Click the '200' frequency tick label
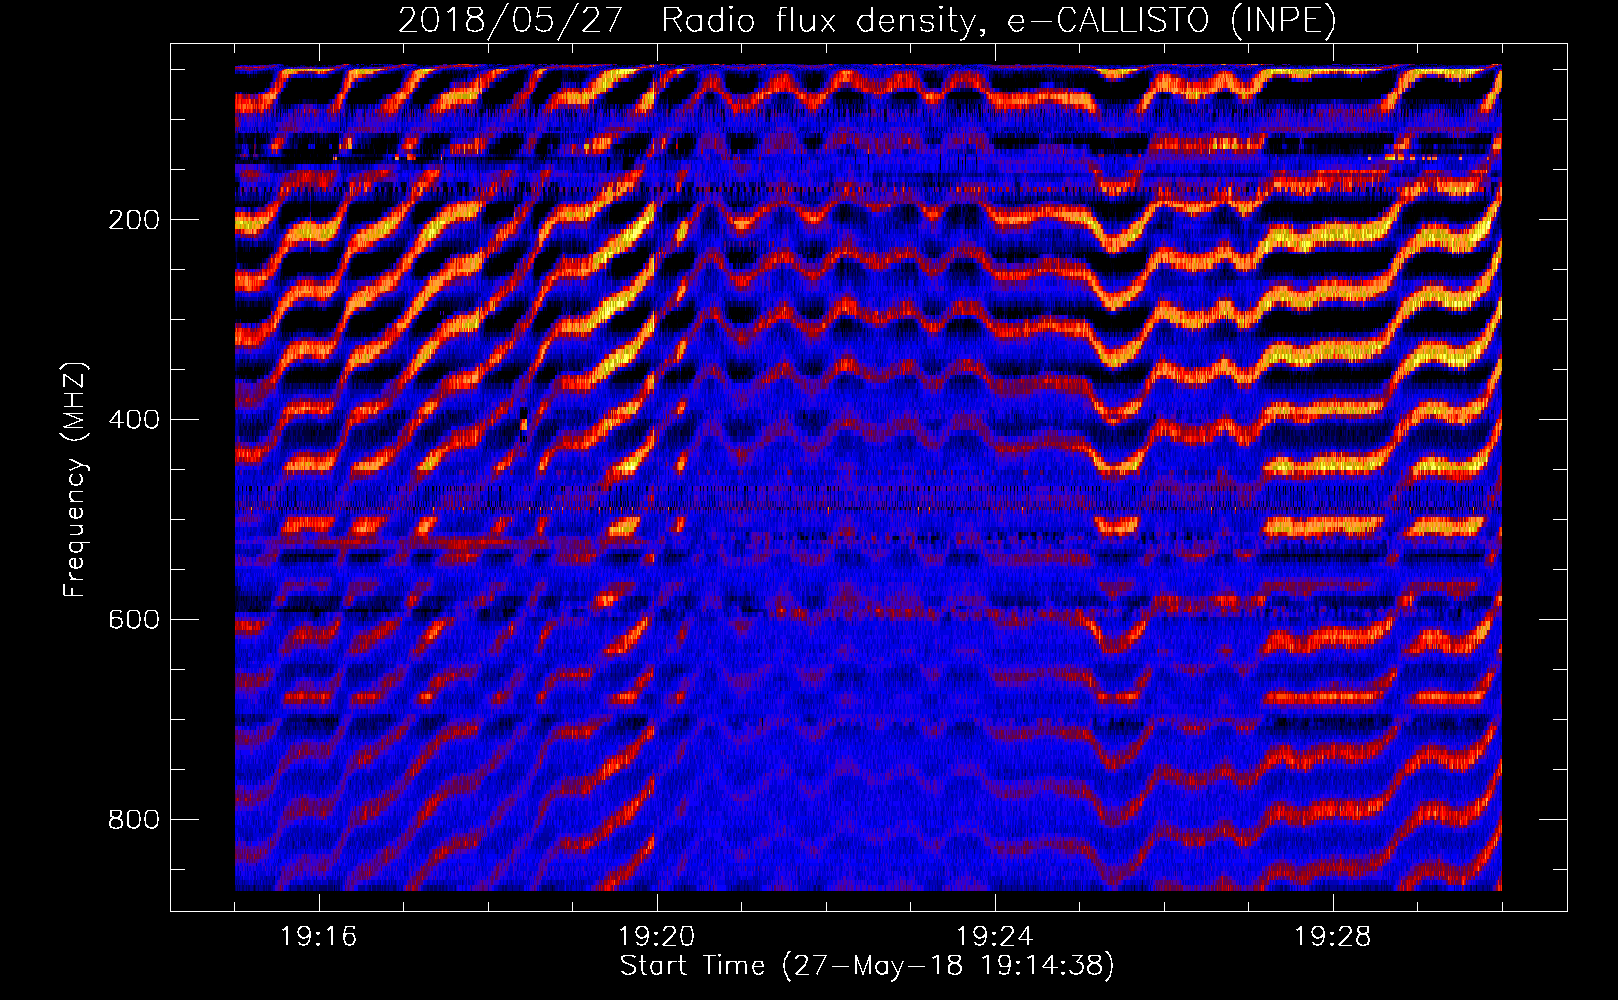This screenshot has width=1618, height=1000. [x=134, y=220]
